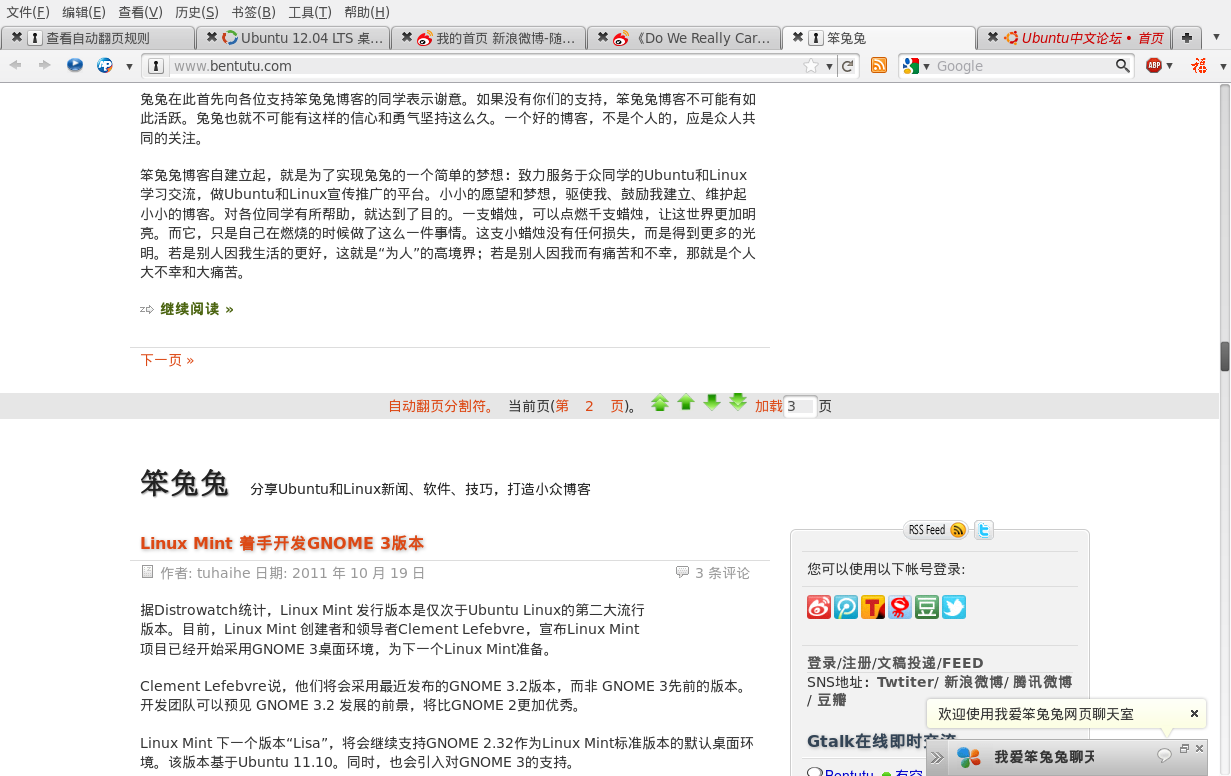
Task: Jump to the bottom with the double down arrow
Action: tap(738, 403)
